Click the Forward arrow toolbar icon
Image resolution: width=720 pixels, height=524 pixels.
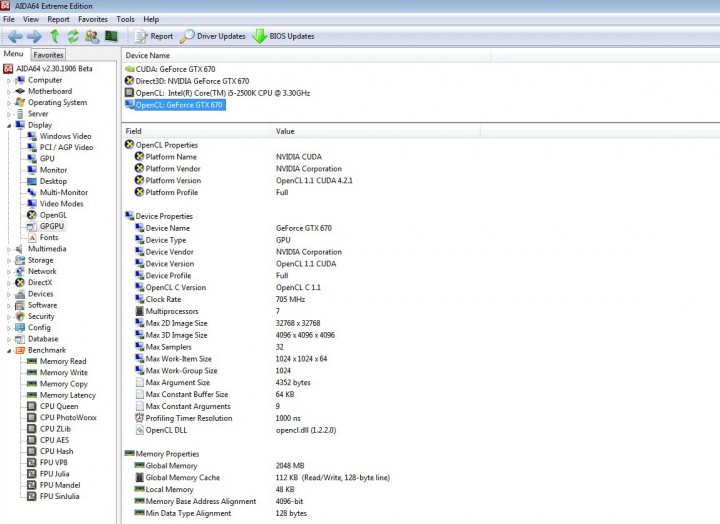(x=34, y=36)
